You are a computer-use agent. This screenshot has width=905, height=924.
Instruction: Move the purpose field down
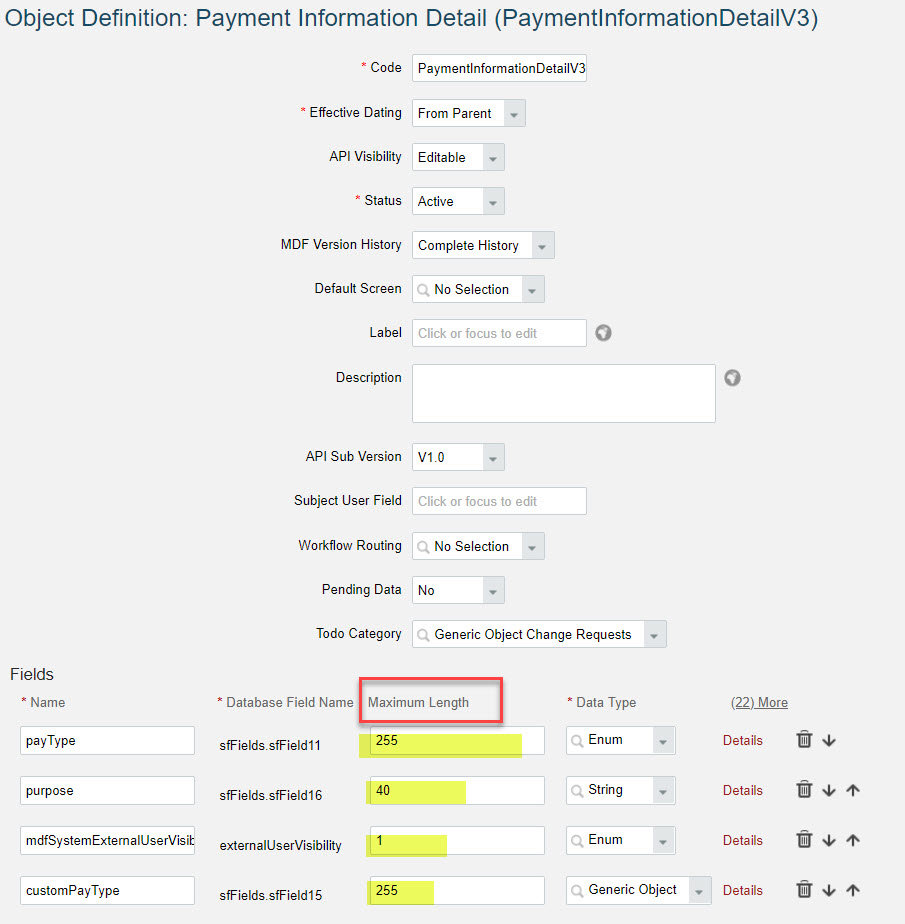click(829, 790)
